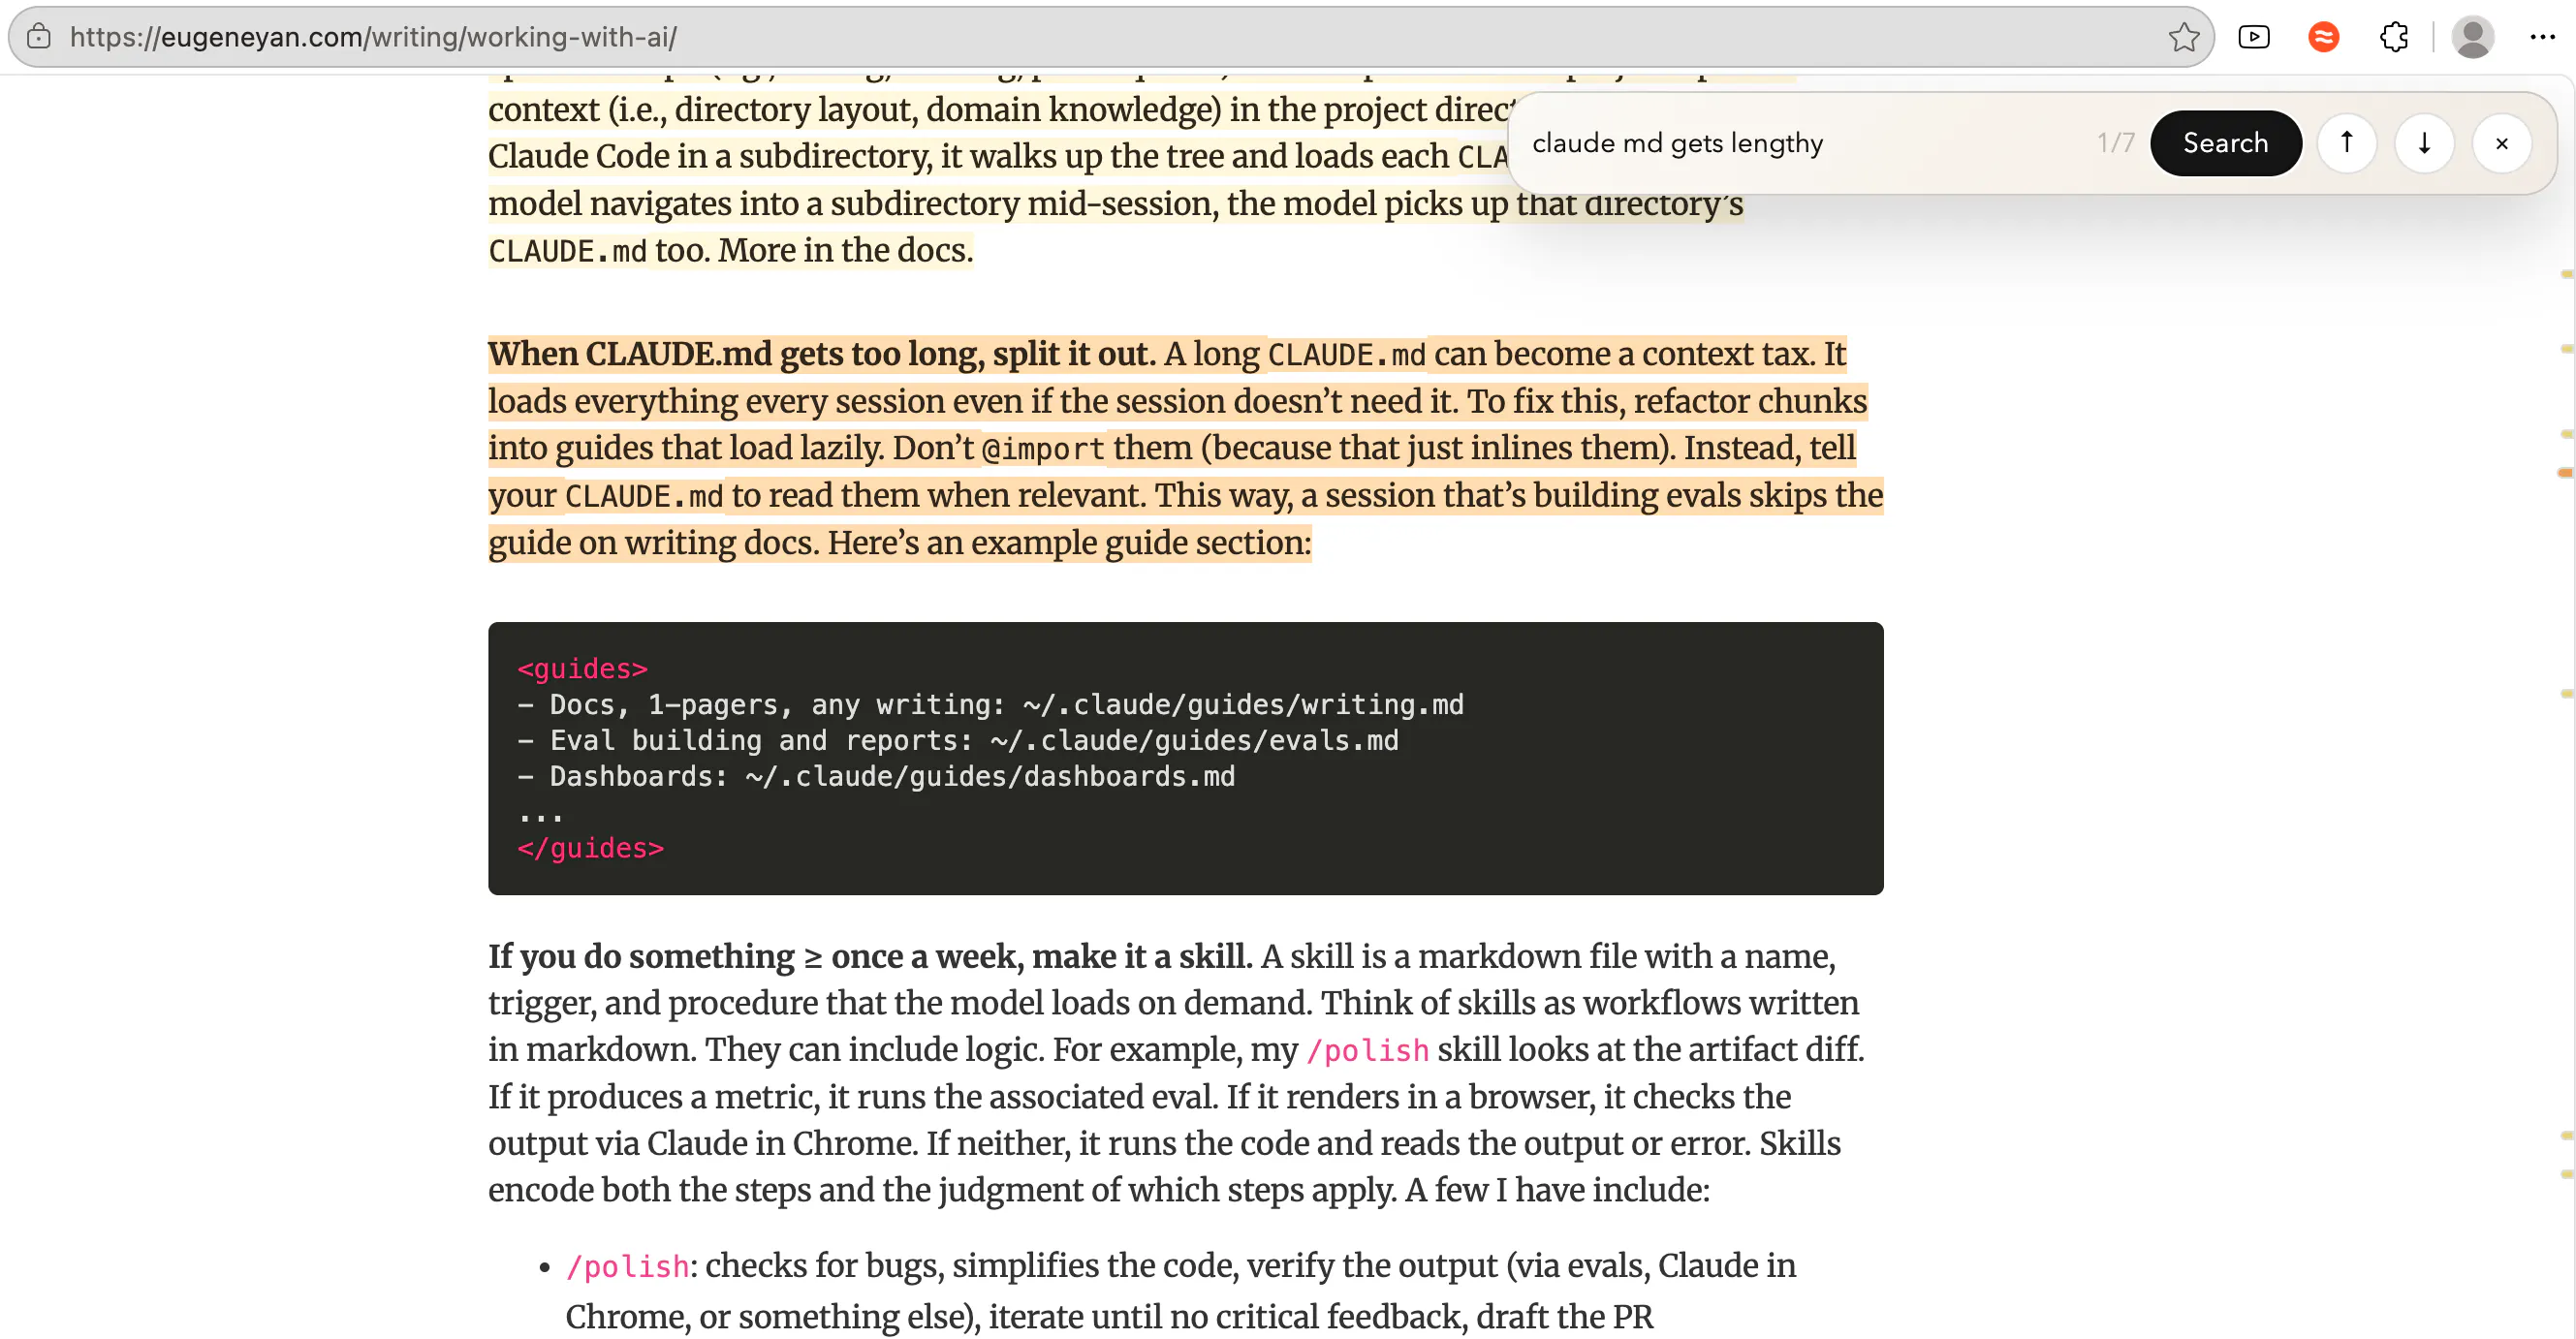Image resolution: width=2576 pixels, height=1339 pixels.
Task: Go to previous search match arrow
Action: pos(2346,143)
